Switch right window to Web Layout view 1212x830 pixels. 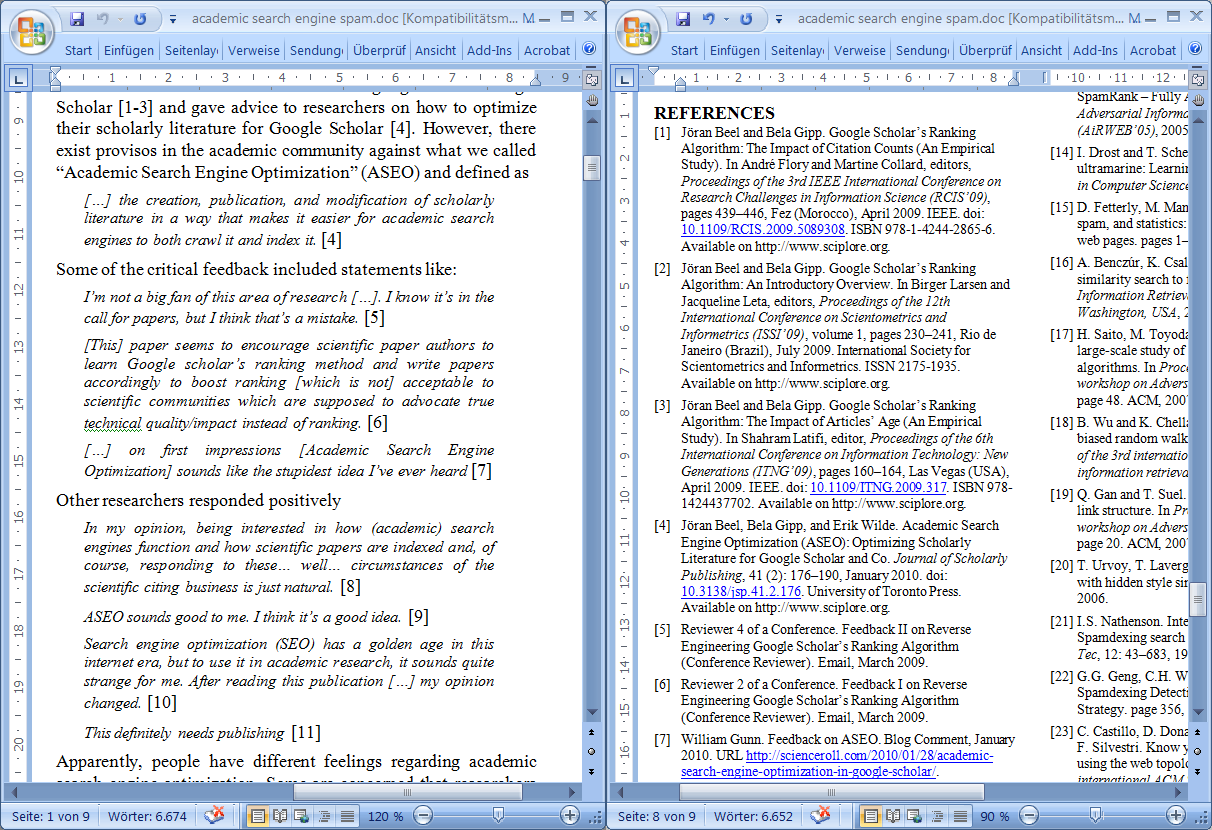coord(916,816)
